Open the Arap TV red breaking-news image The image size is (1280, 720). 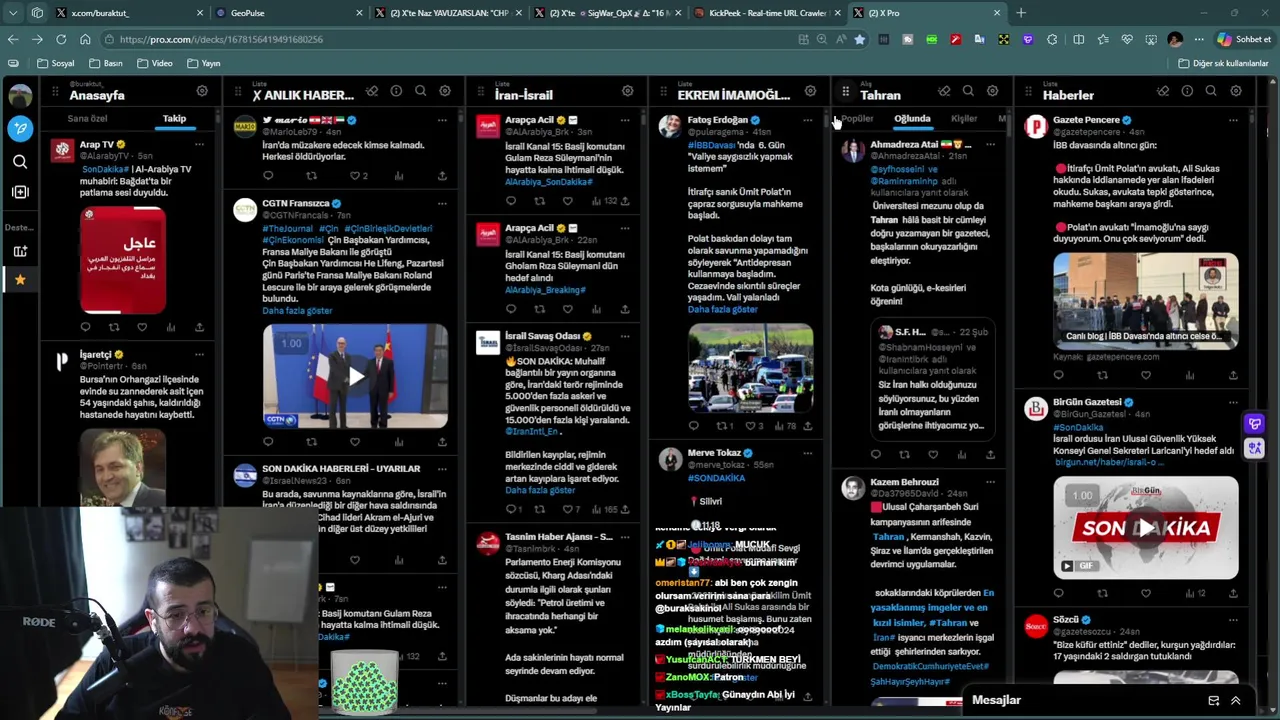pyautogui.click(x=123, y=260)
